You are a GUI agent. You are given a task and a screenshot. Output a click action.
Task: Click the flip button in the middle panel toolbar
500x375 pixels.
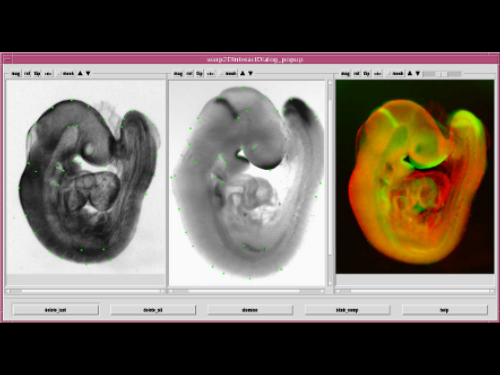click(x=199, y=73)
